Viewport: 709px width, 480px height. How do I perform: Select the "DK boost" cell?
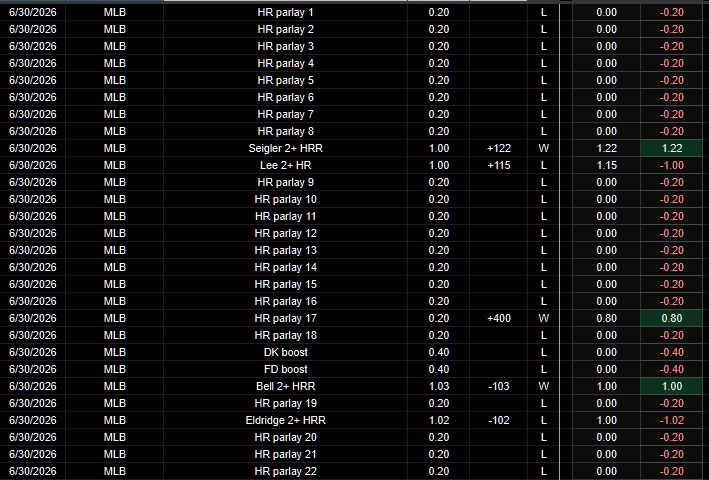click(285, 353)
